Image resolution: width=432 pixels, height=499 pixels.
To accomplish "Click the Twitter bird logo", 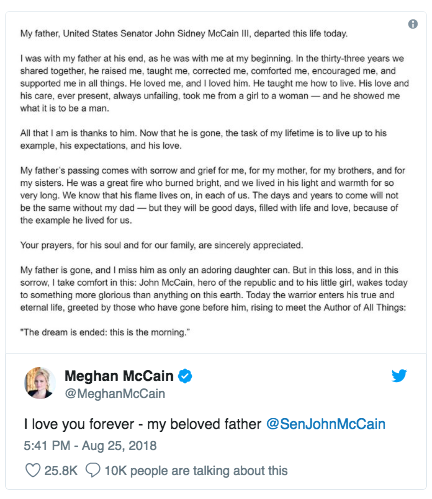I will pos(399,375).
